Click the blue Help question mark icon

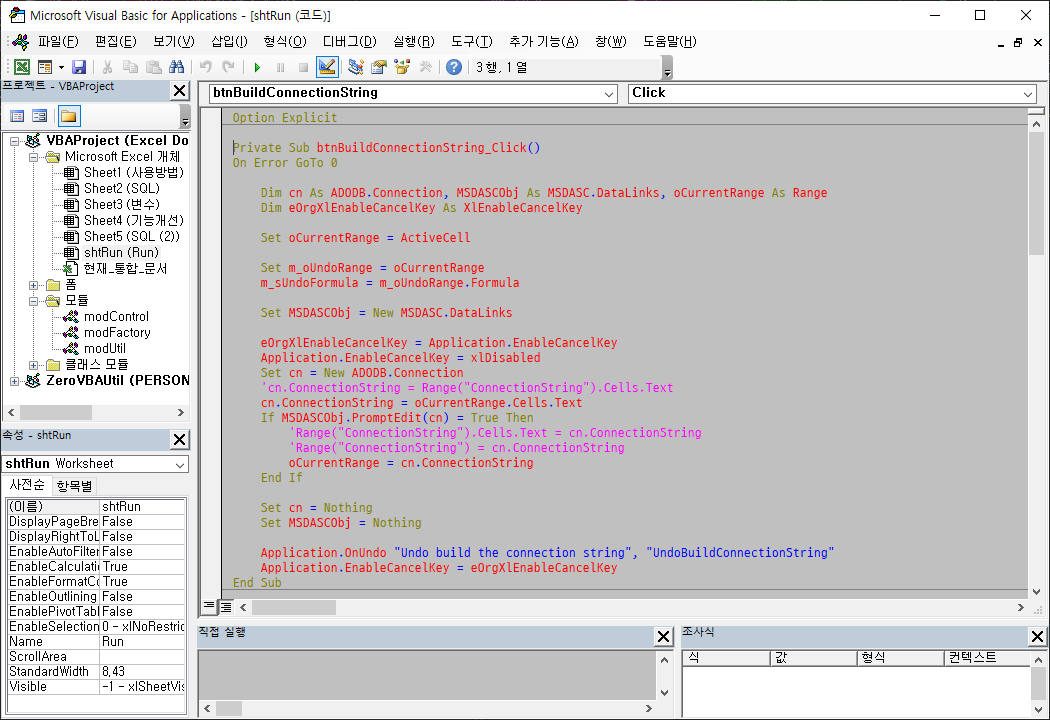454,67
